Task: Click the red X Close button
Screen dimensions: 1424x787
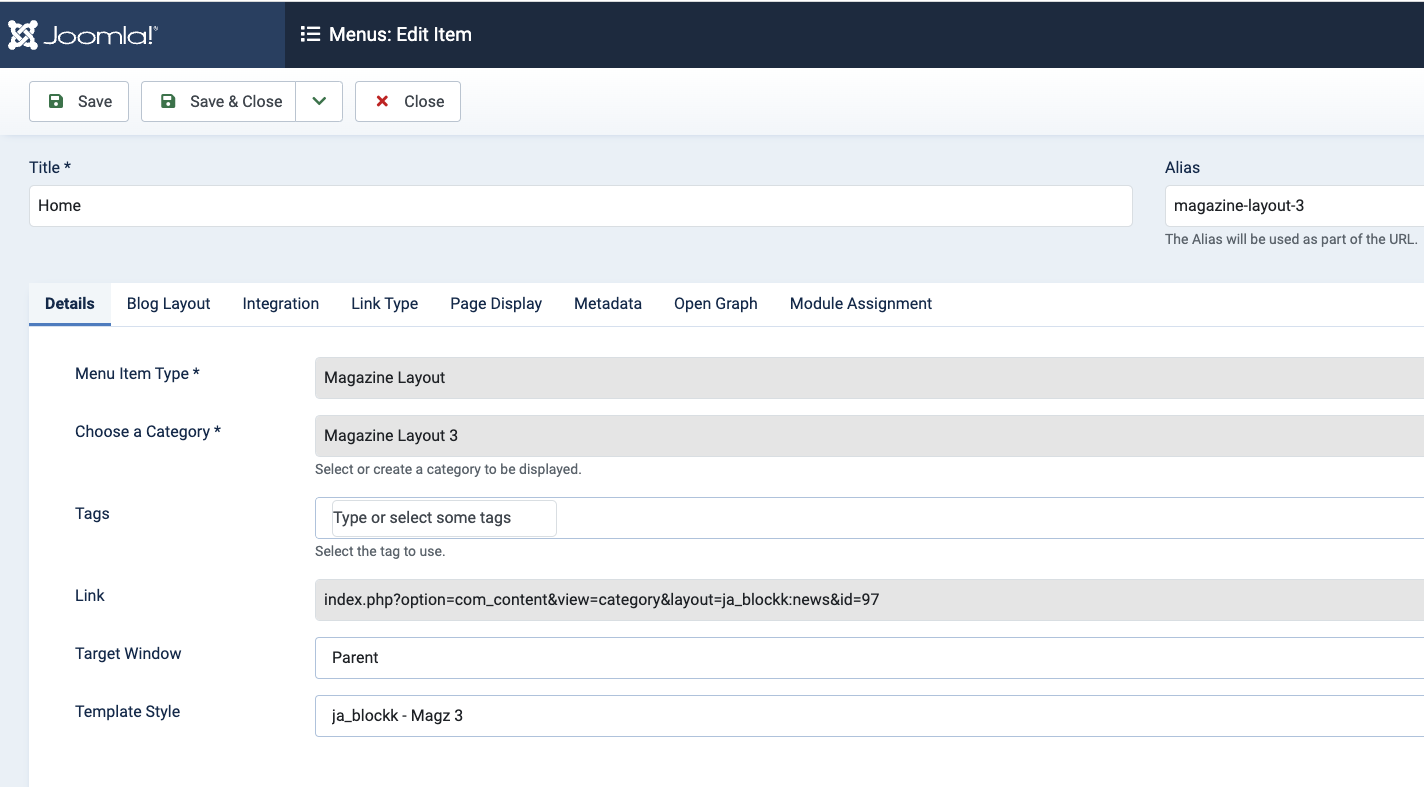Action: (408, 101)
